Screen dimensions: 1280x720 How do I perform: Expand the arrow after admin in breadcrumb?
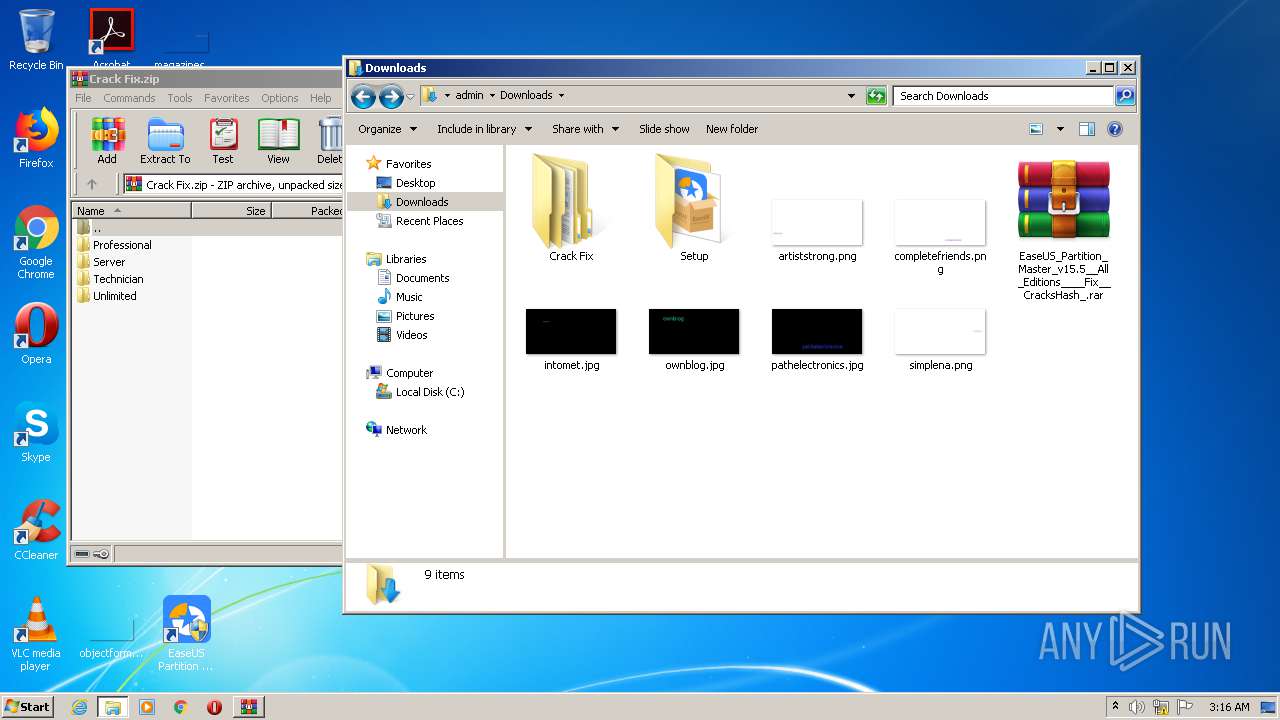coord(492,96)
